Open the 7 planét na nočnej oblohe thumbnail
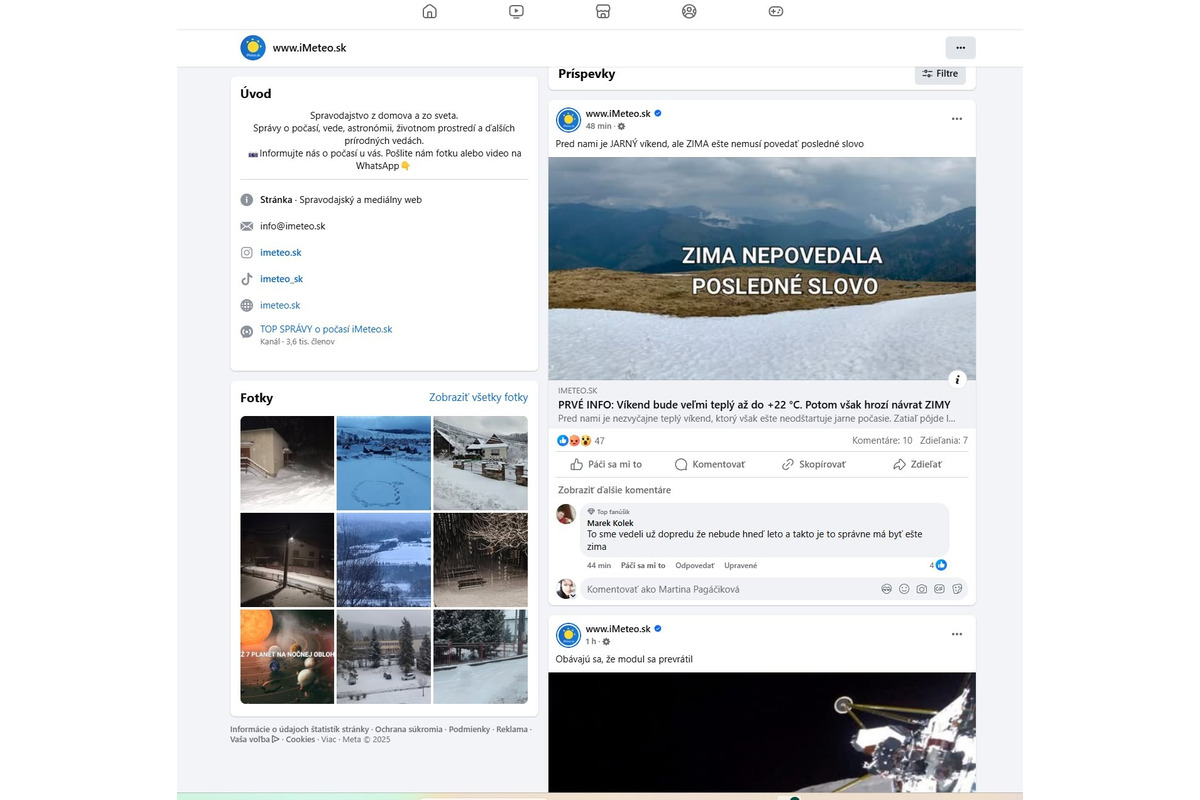 click(x=287, y=657)
